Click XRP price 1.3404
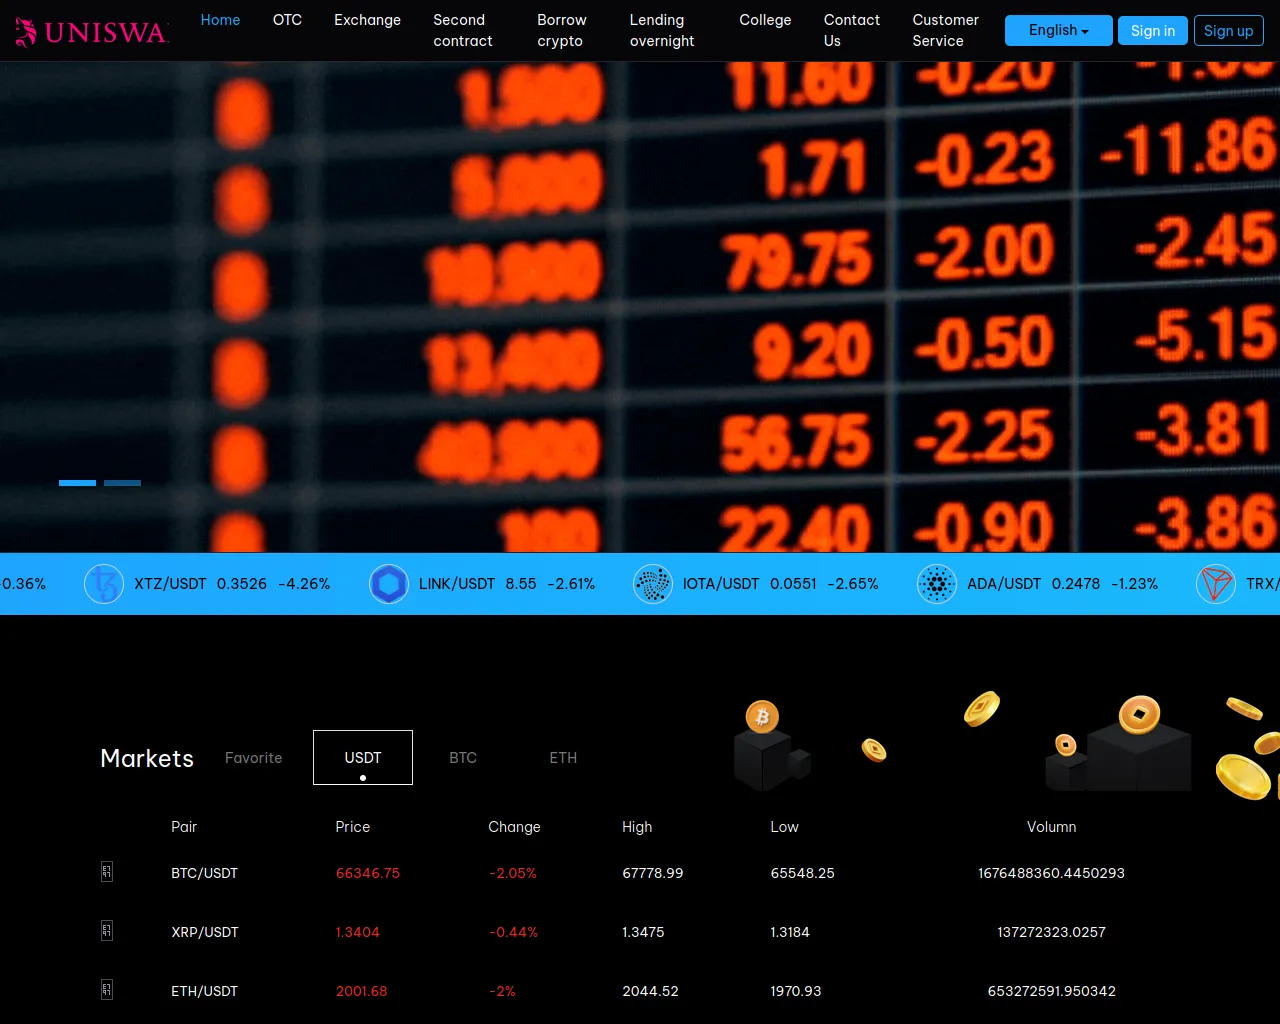The image size is (1280, 1024). coord(358,932)
